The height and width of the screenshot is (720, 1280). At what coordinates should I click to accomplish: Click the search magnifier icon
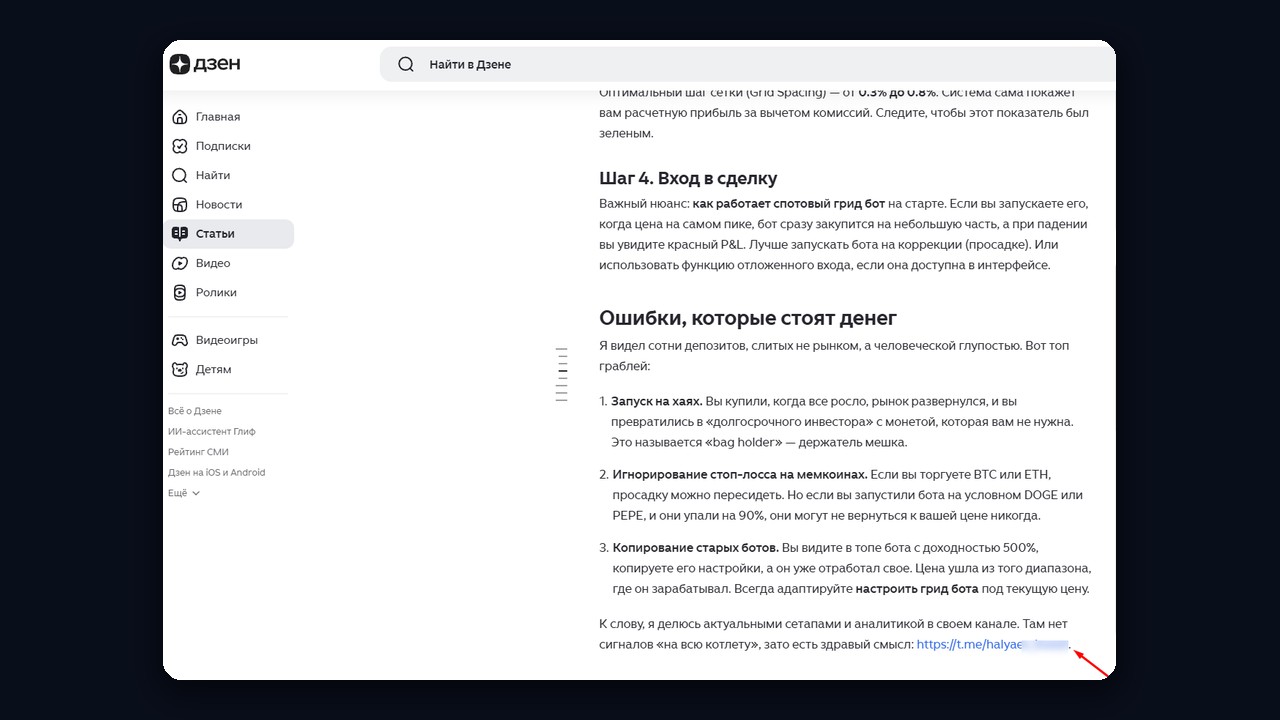pyautogui.click(x=406, y=64)
